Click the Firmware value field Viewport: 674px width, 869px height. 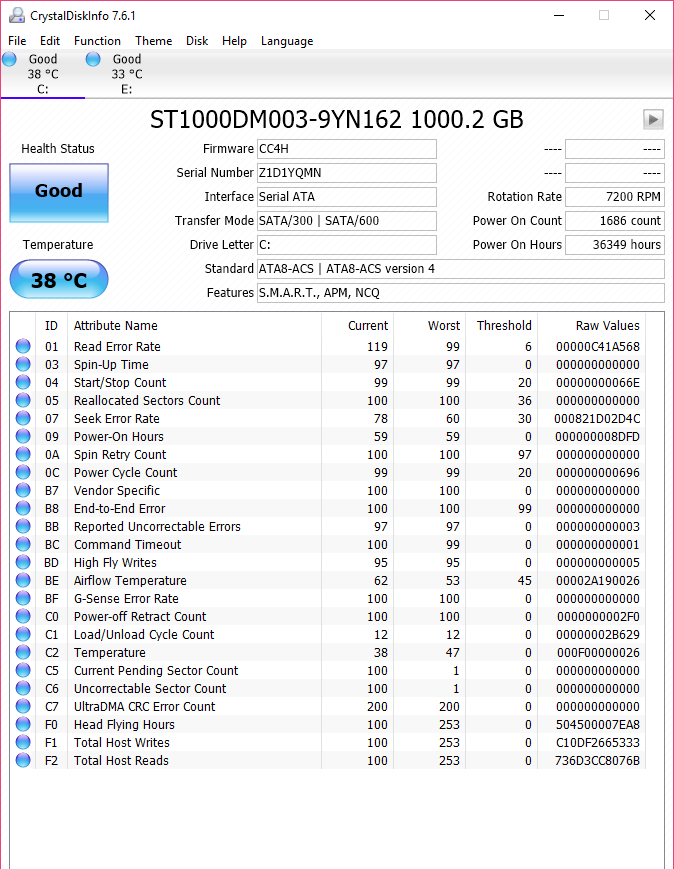click(347, 149)
